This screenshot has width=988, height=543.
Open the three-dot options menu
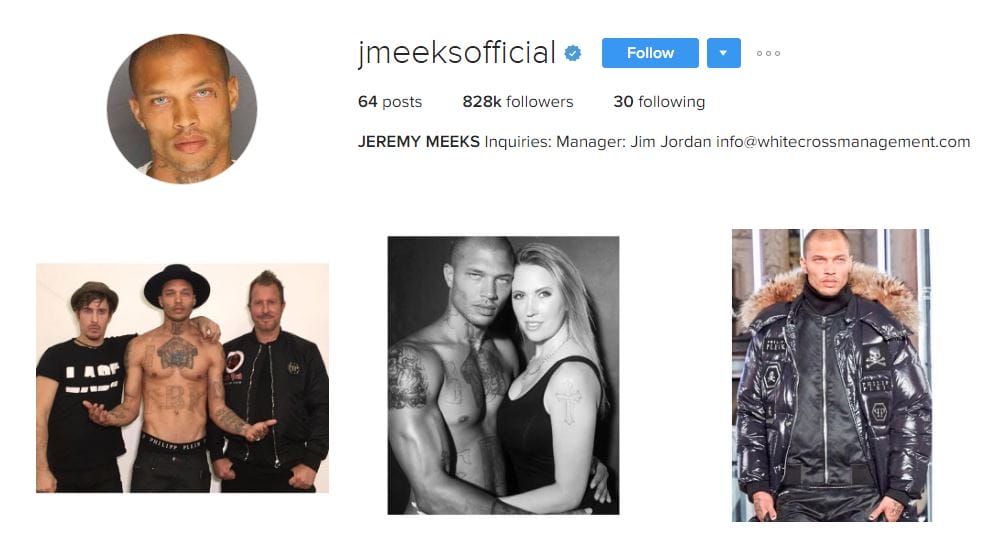768,54
